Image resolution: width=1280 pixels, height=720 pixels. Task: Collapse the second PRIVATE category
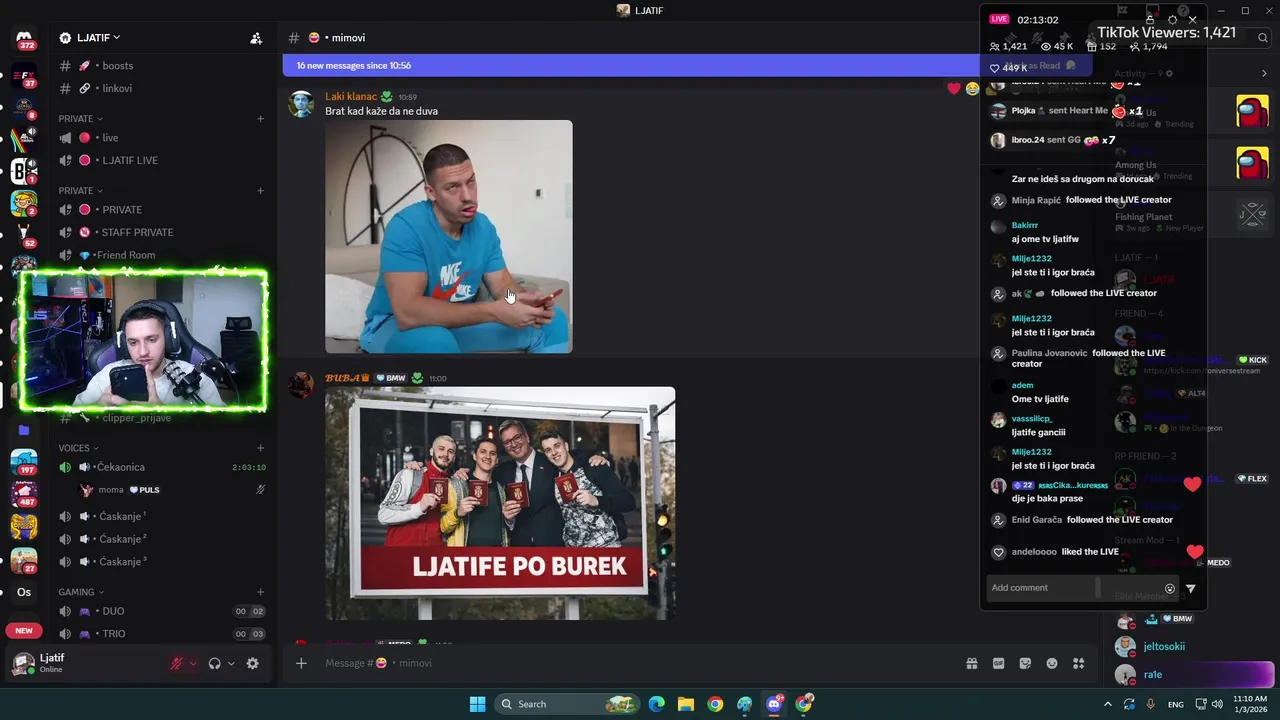(80, 190)
